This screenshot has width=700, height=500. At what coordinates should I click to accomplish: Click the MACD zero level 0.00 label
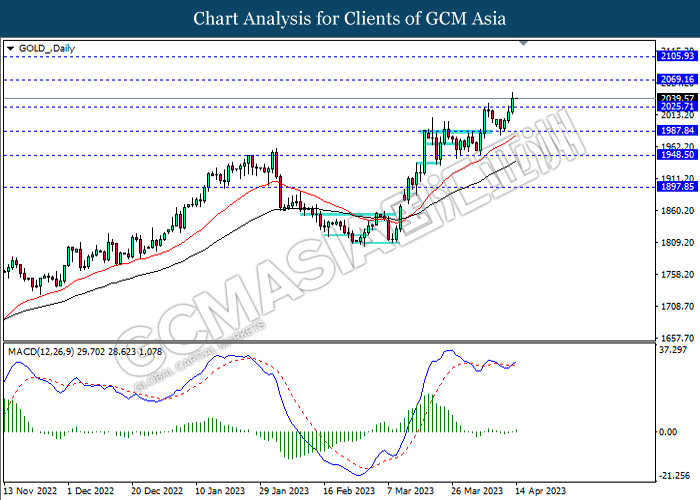coord(668,432)
